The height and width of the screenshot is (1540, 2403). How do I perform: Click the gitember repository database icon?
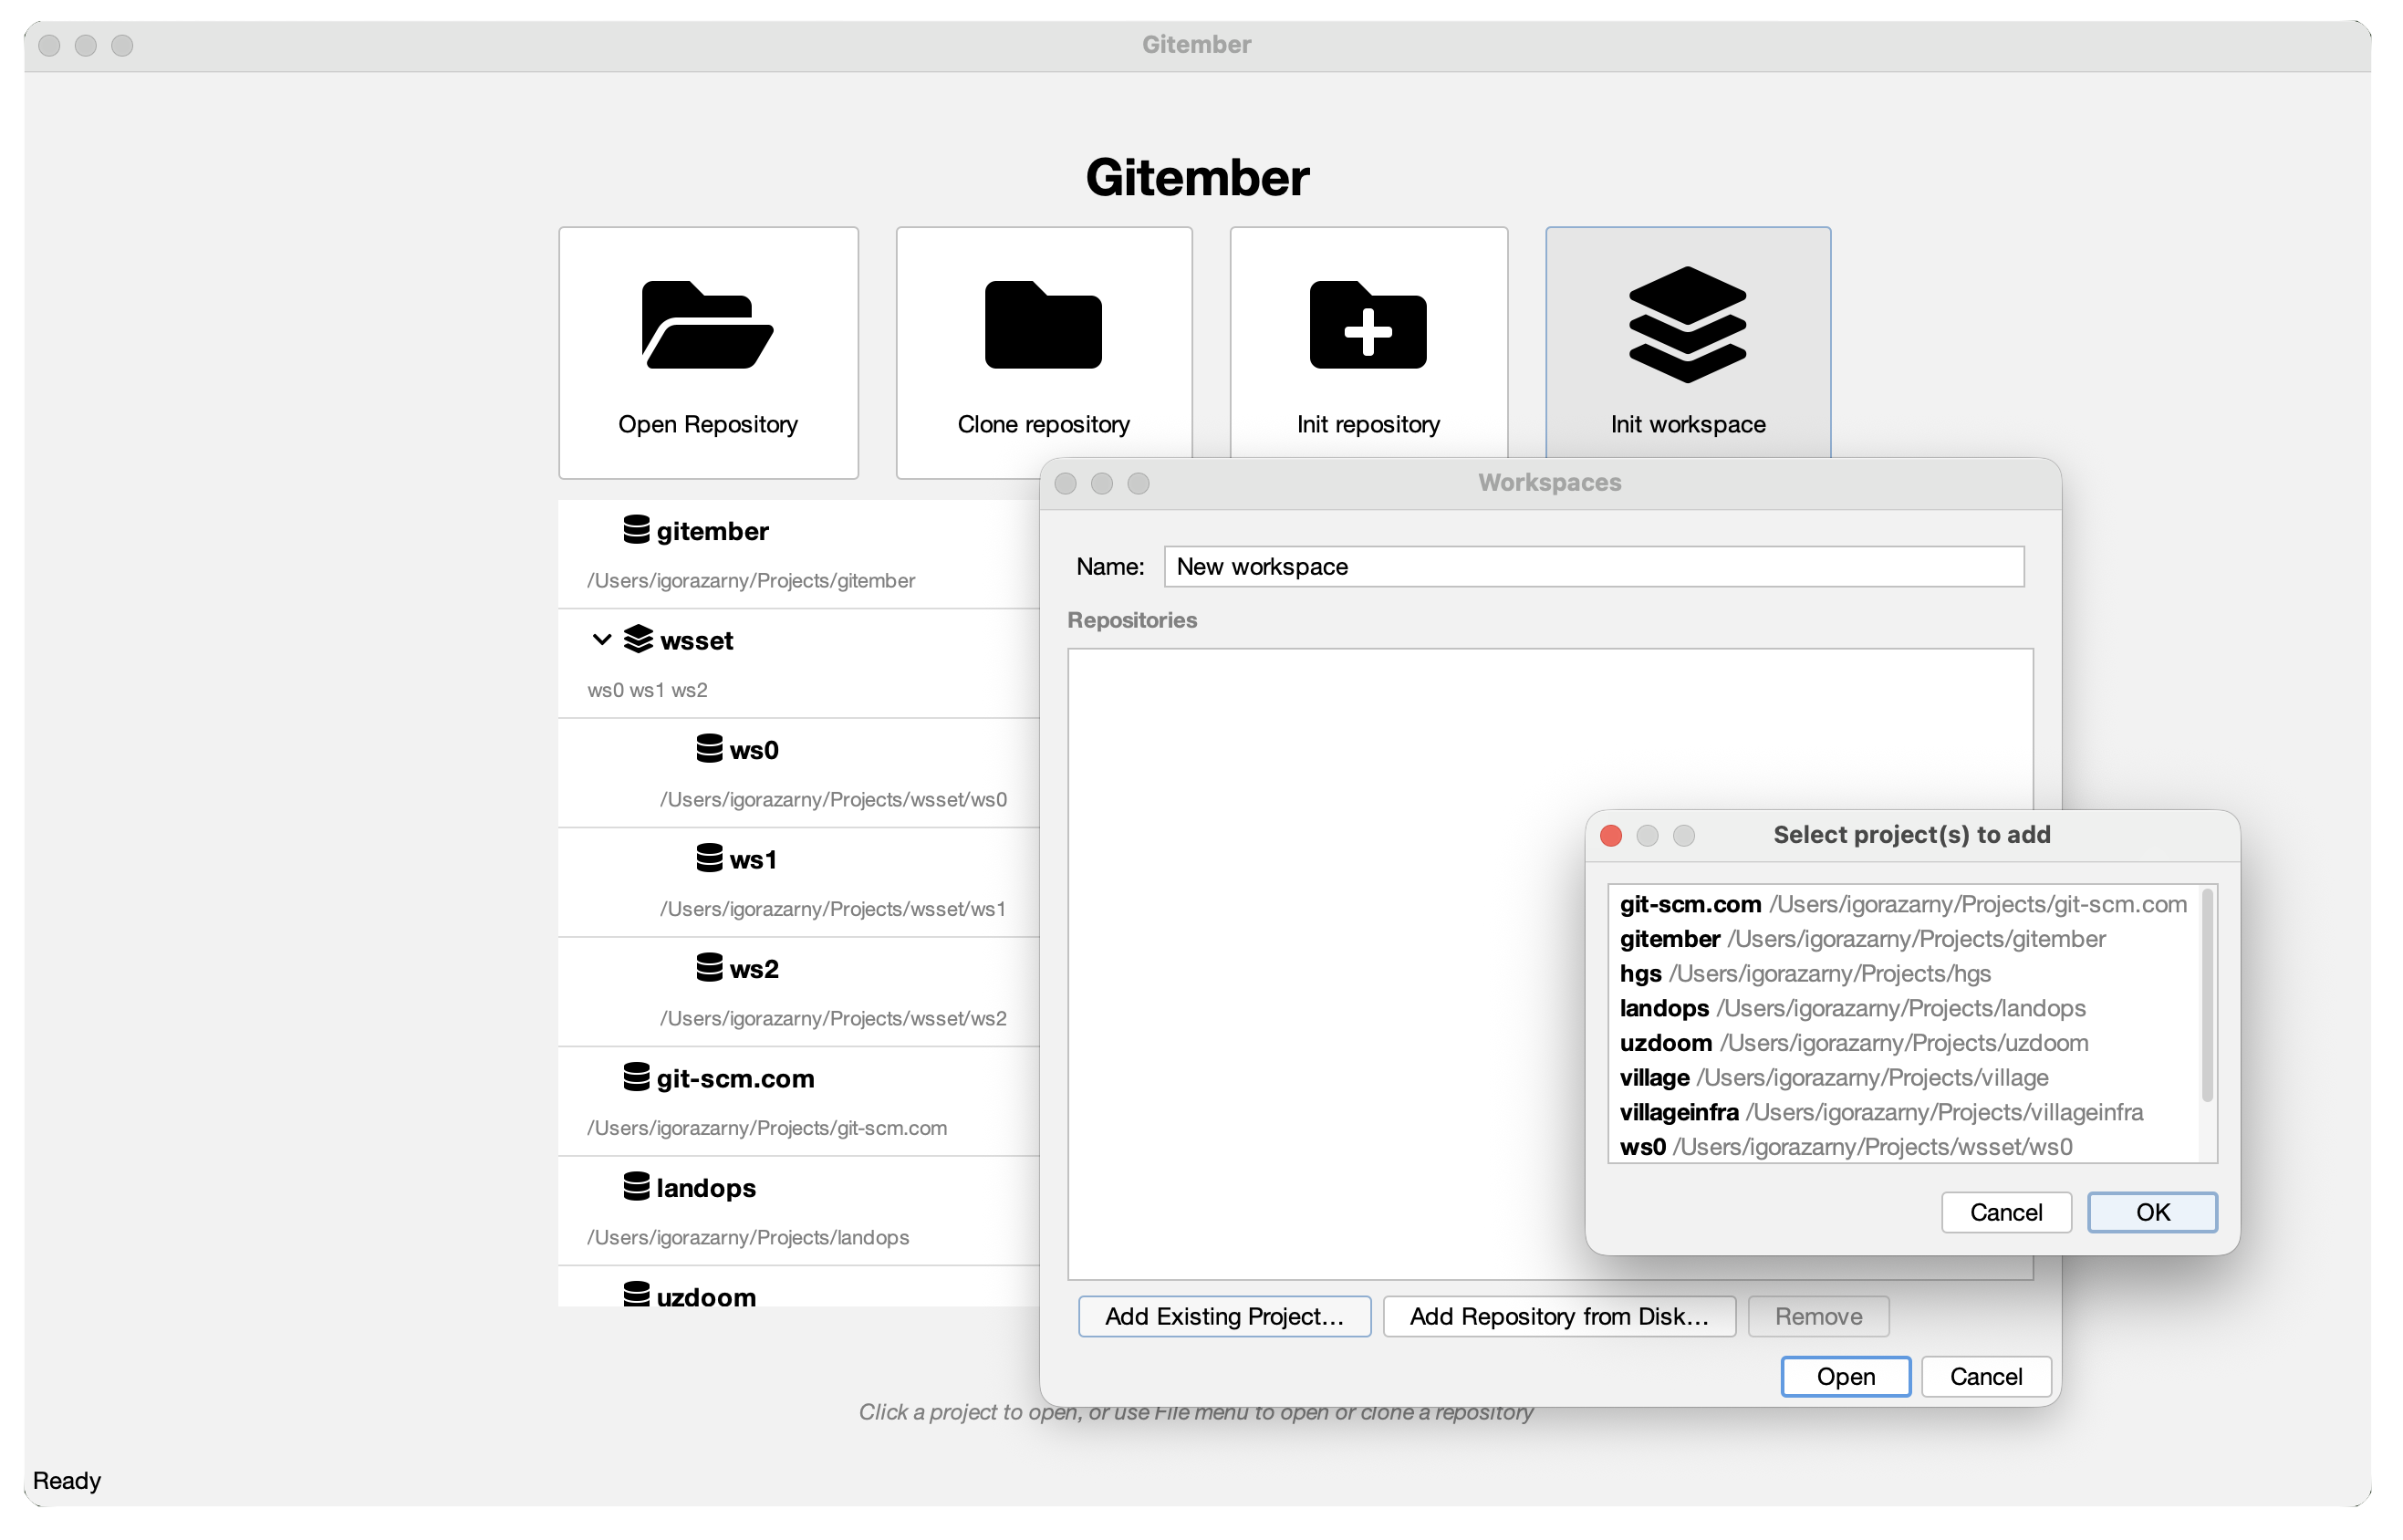pyautogui.click(x=638, y=531)
